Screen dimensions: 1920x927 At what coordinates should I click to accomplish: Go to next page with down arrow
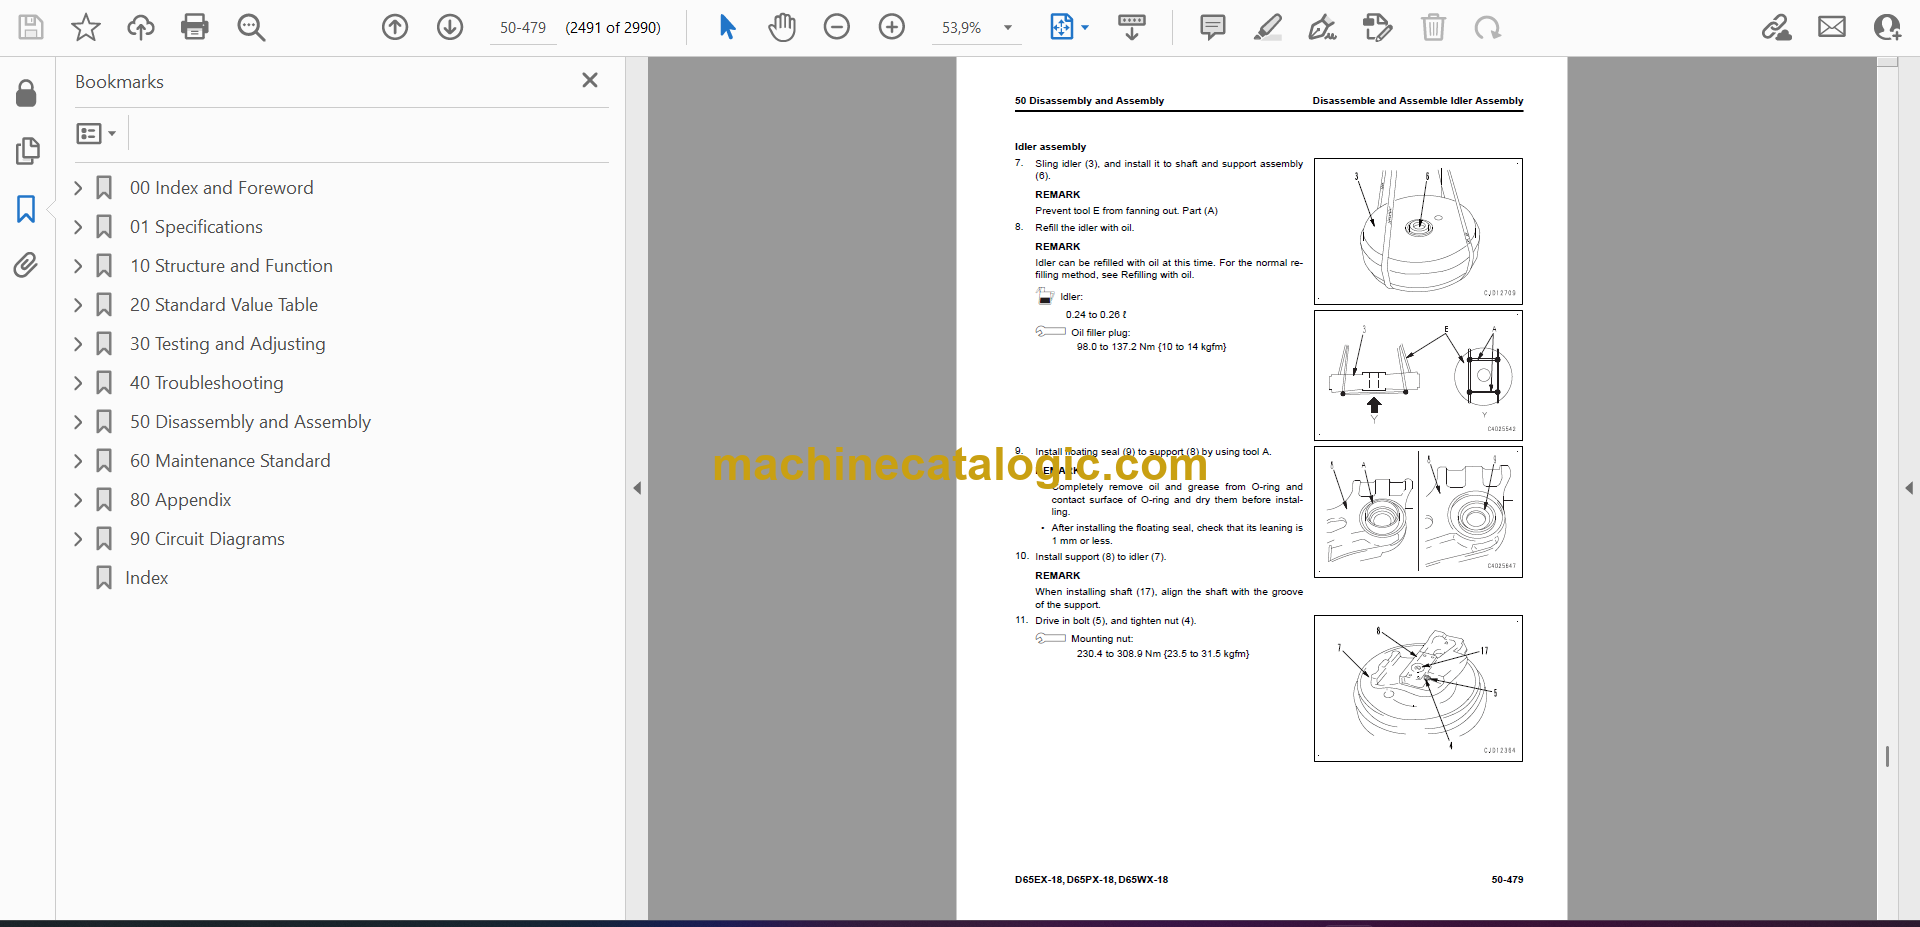[x=450, y=27]
